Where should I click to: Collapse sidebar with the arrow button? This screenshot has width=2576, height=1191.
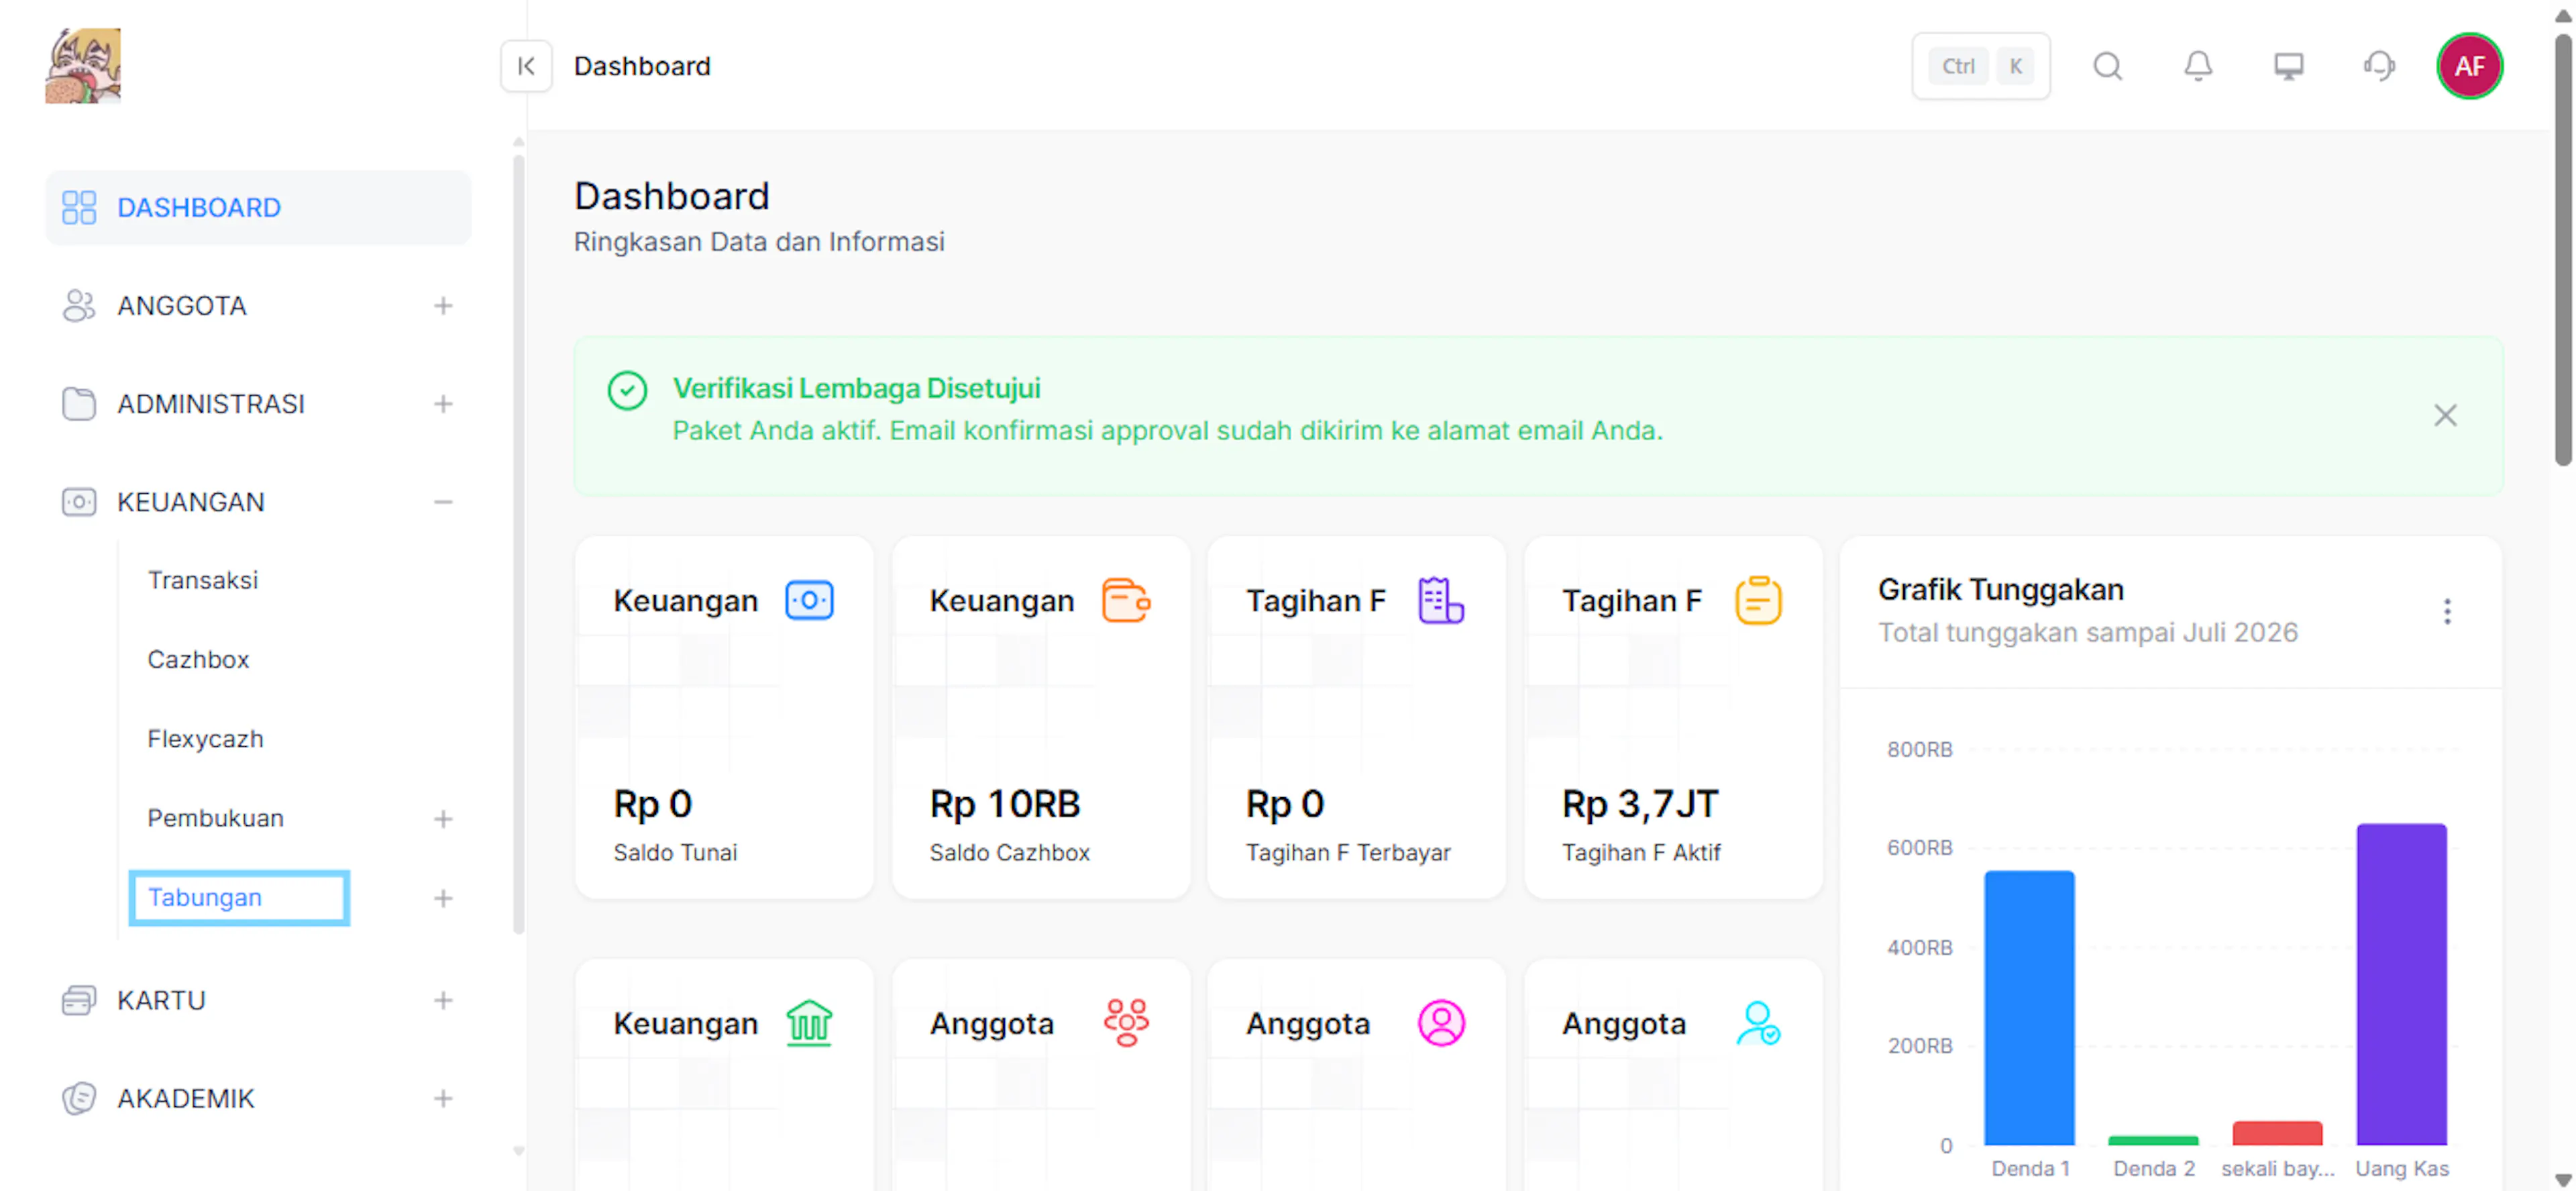click(526, 66)
